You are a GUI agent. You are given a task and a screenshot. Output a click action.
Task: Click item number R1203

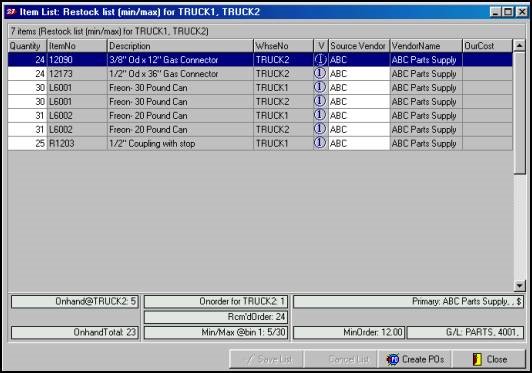pyautogui.click(x=62, y=144)
